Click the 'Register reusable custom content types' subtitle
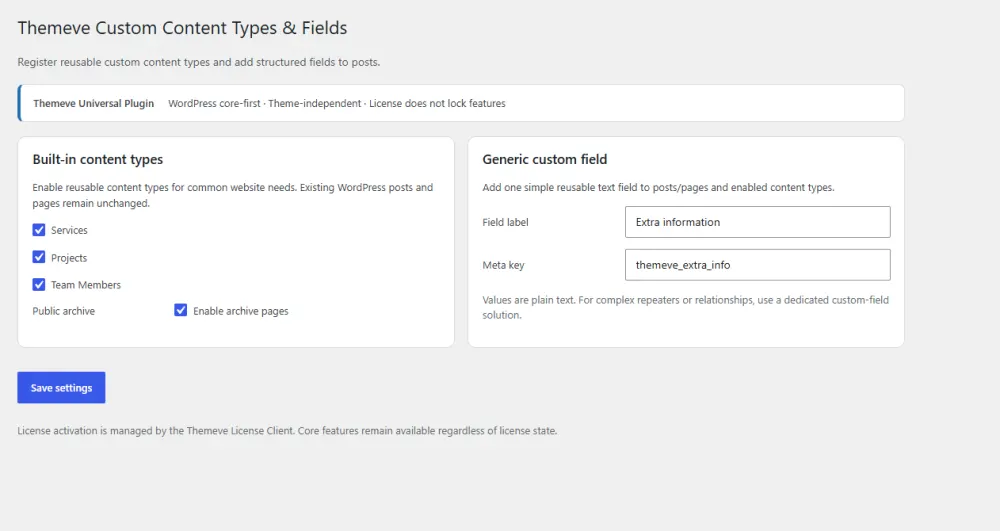Screen dimensions: 1000x531 (x=198, y=62)
